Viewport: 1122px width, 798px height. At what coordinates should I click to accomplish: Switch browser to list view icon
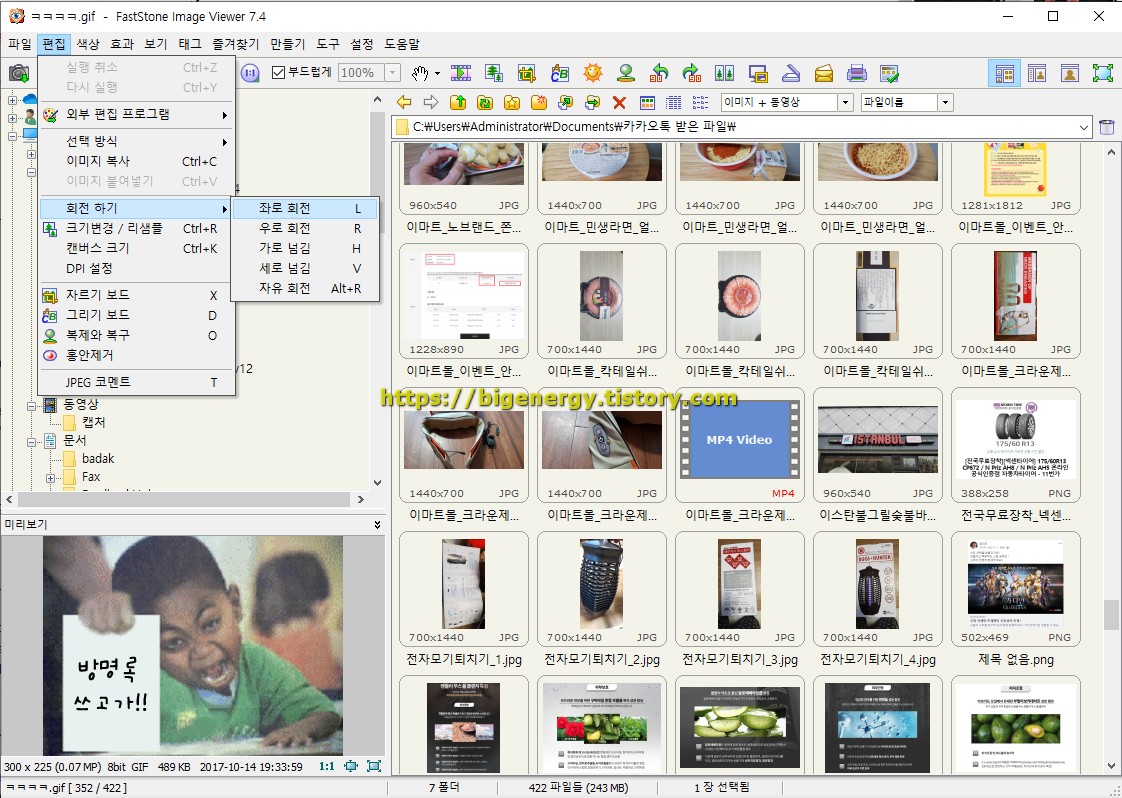pos(701,102)
